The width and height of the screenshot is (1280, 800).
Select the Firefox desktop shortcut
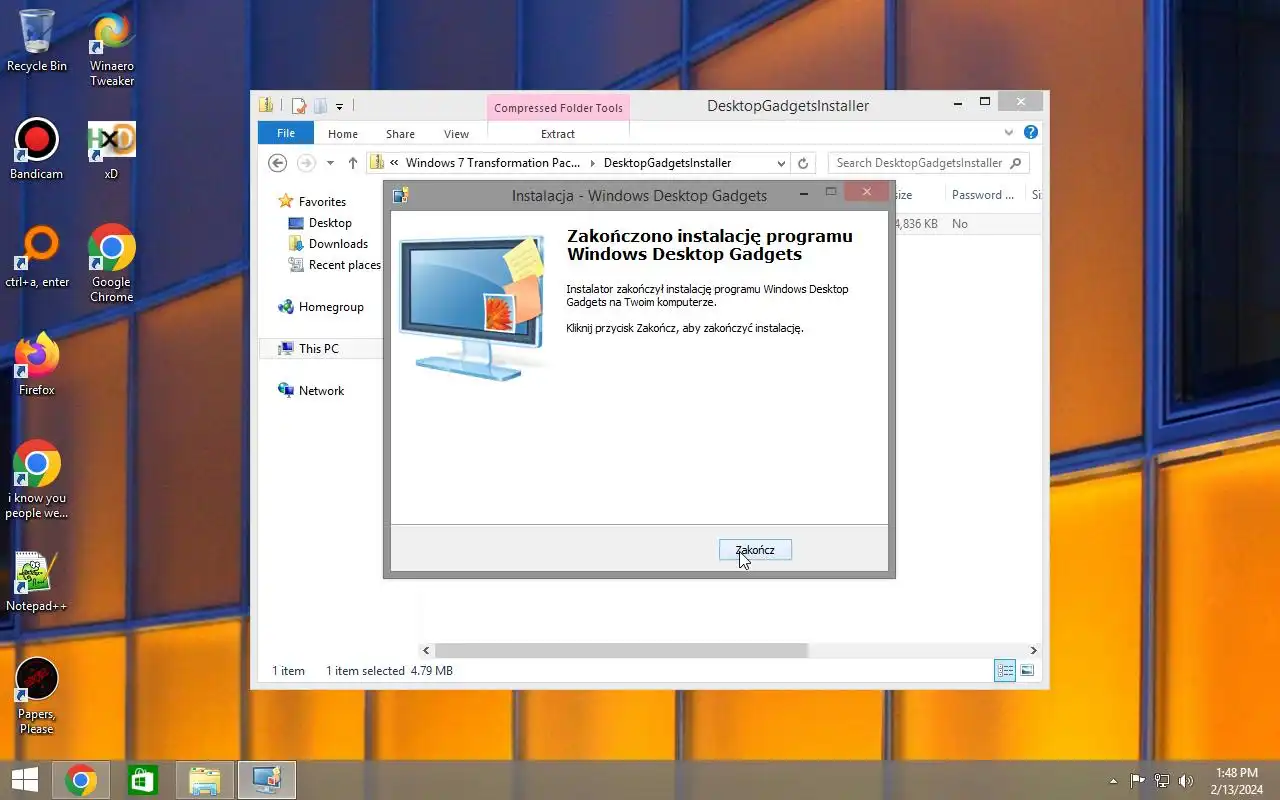[x=37, y=365]
